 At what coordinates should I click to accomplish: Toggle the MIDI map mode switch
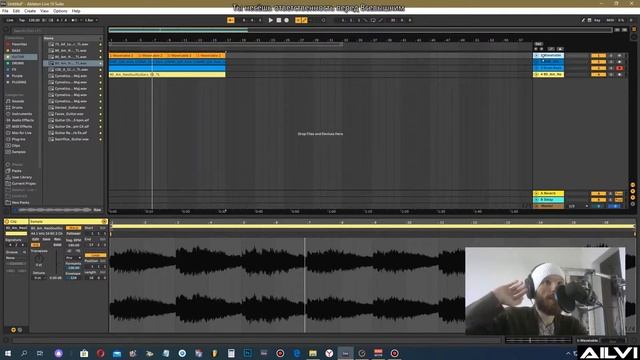pyautogui.click(x=610, y=20)
